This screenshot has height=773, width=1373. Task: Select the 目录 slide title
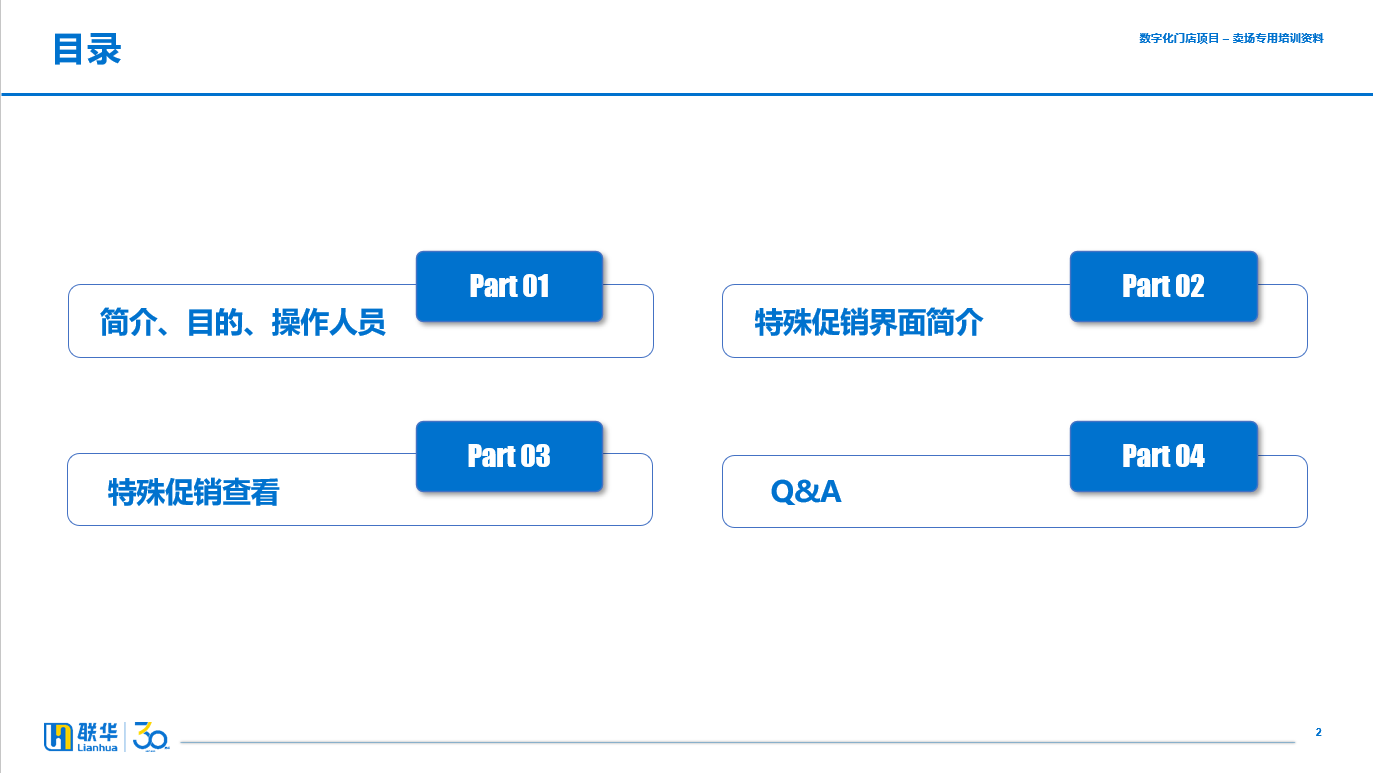[87, 49]
